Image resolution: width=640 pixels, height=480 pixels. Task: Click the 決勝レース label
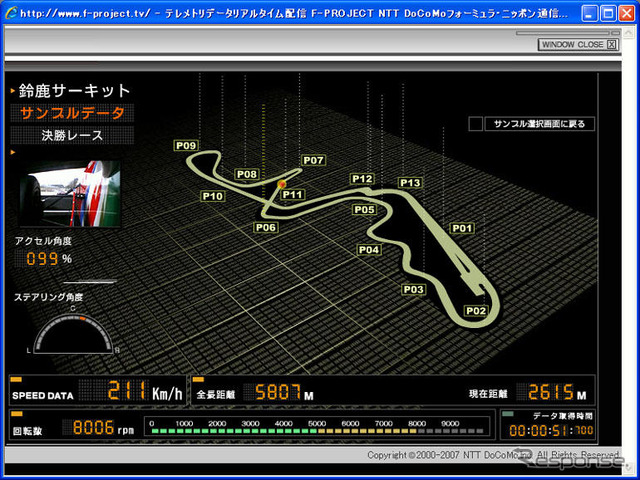coord(72,135)
